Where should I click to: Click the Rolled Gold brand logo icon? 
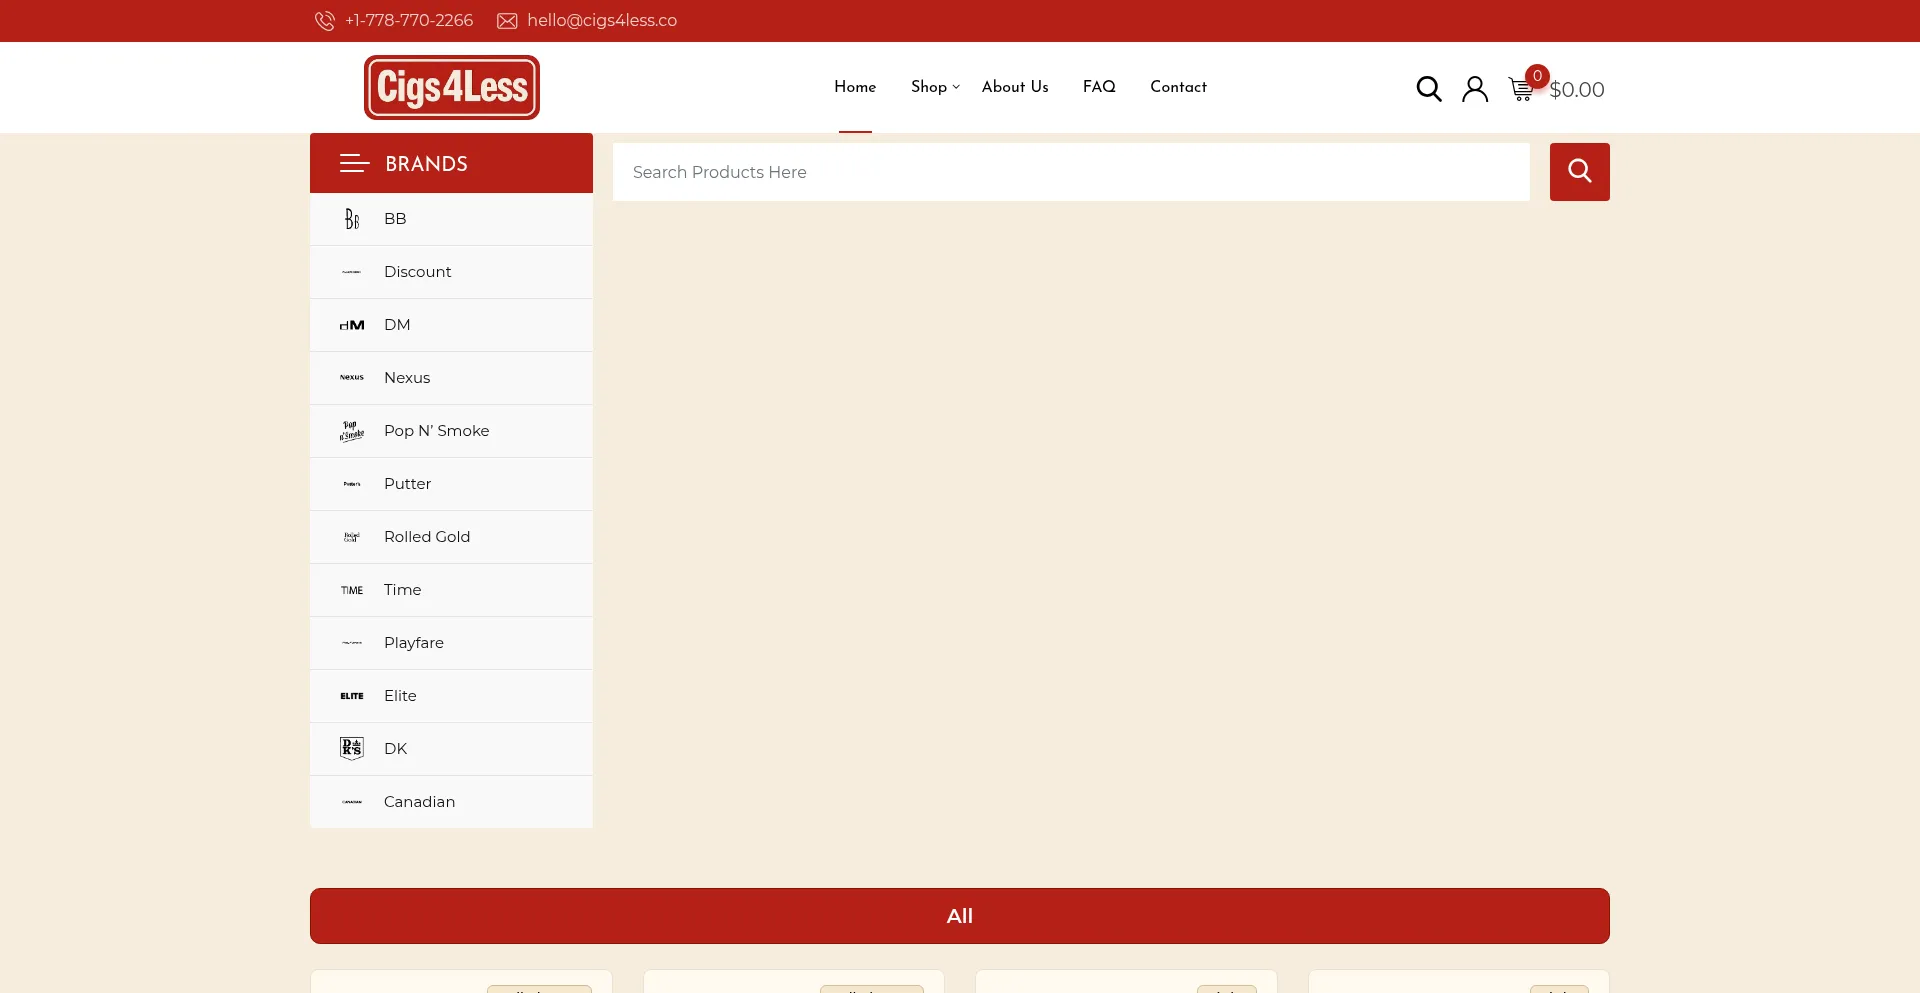click(352, 537)
